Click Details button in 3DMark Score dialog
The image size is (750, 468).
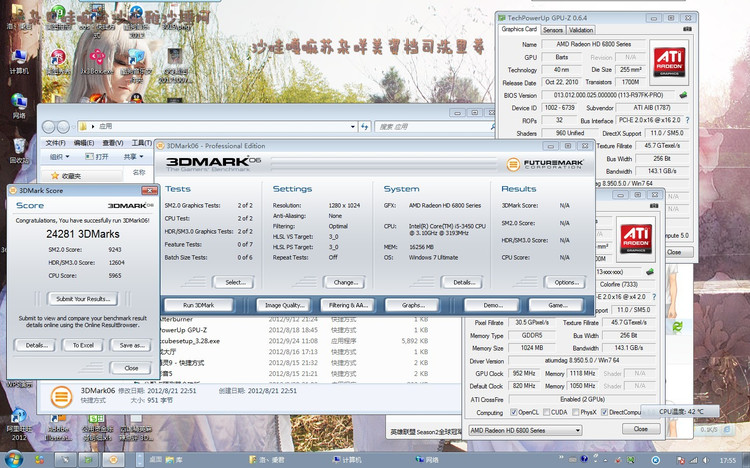pos(35,345)
